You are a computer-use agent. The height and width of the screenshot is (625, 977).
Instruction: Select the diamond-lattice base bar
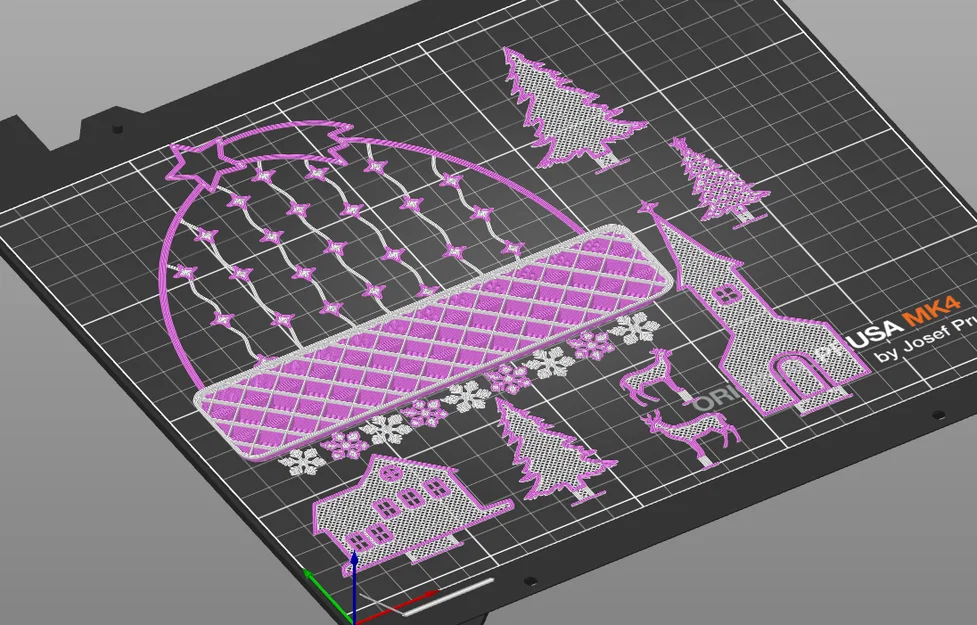click(x=434, y=342)
